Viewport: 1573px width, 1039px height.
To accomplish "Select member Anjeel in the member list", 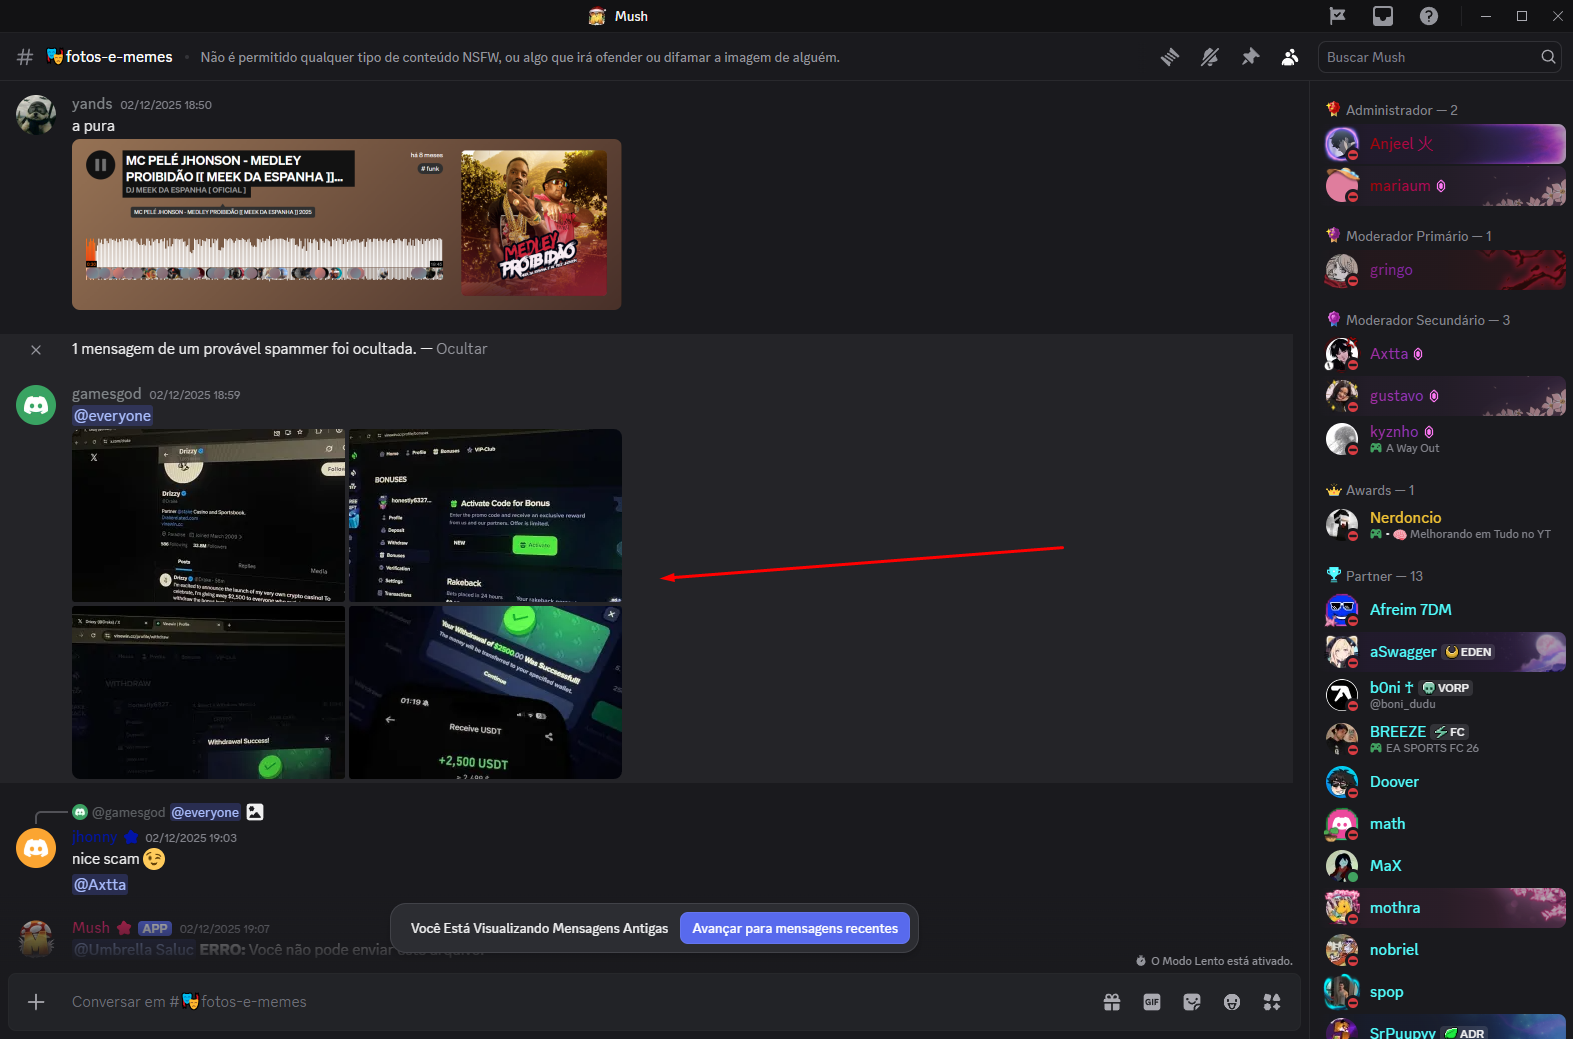I will coord(1445,144).
